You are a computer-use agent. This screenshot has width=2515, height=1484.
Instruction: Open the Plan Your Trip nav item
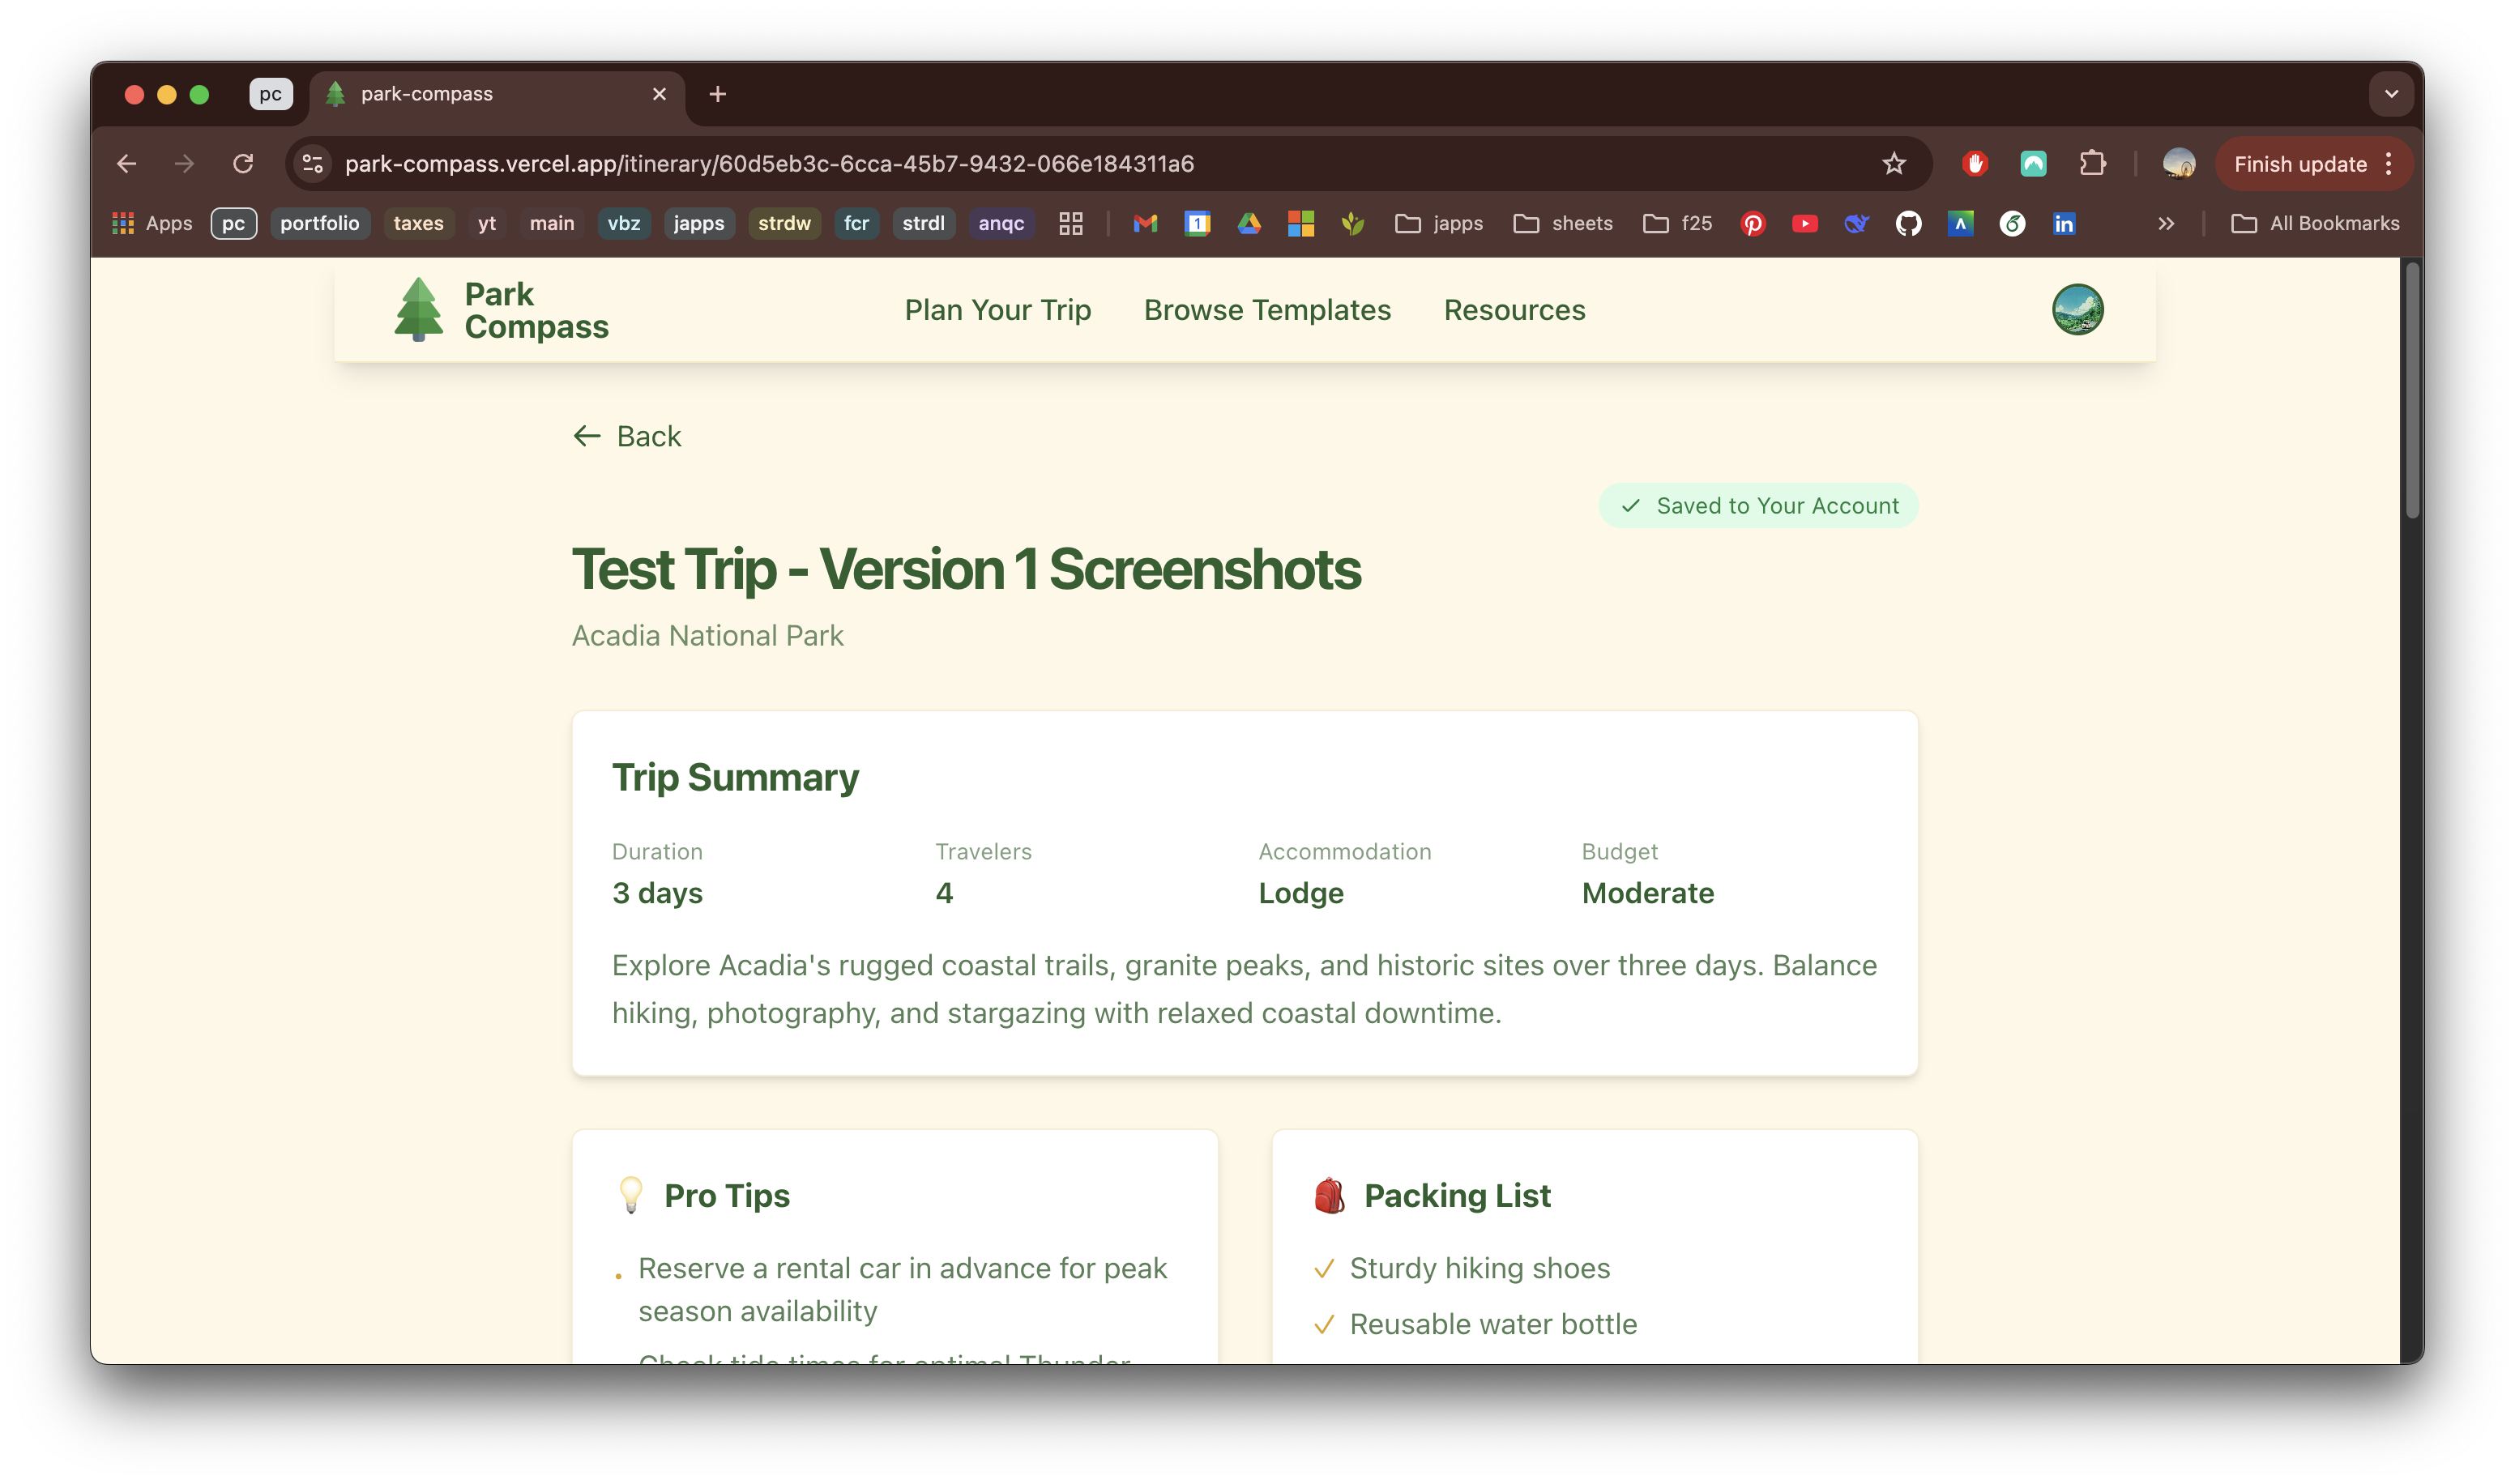pos(997,310)
